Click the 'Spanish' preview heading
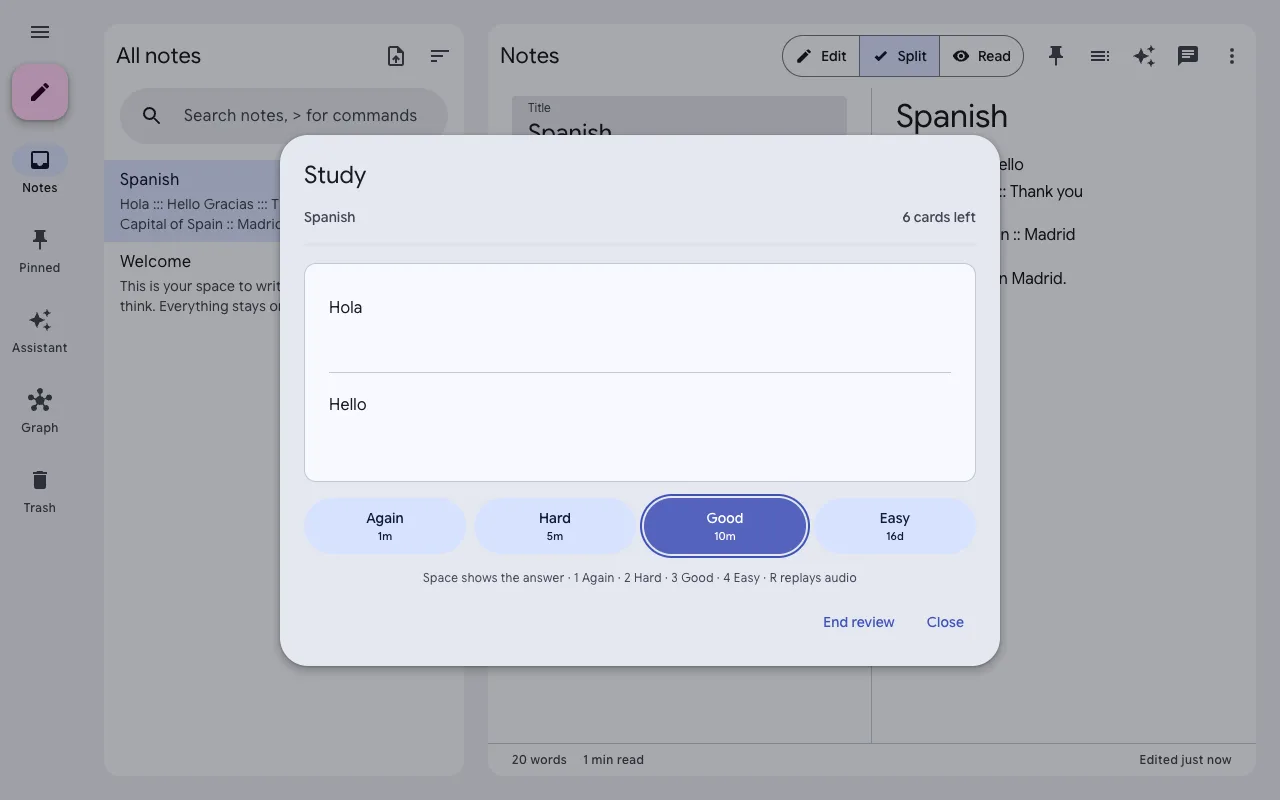 (x=952, y=116)
